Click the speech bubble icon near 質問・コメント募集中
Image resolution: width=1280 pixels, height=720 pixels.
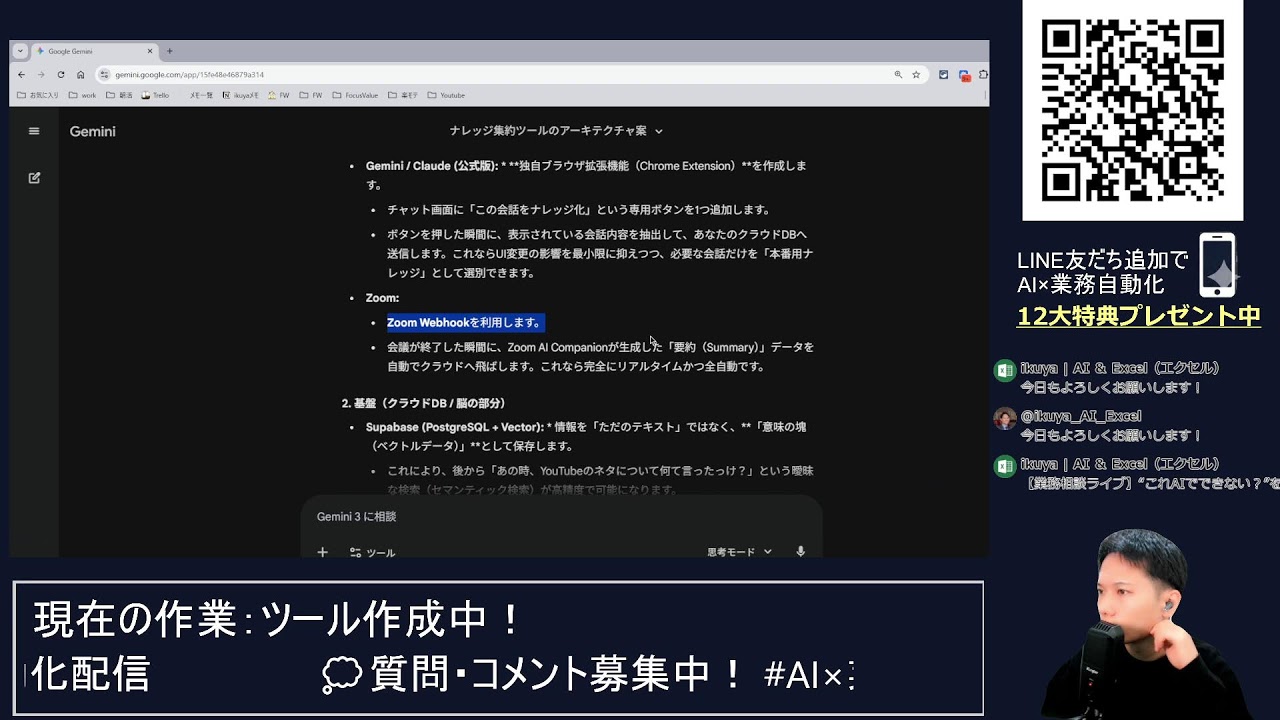pyautogui.click(x=342, y=675)
